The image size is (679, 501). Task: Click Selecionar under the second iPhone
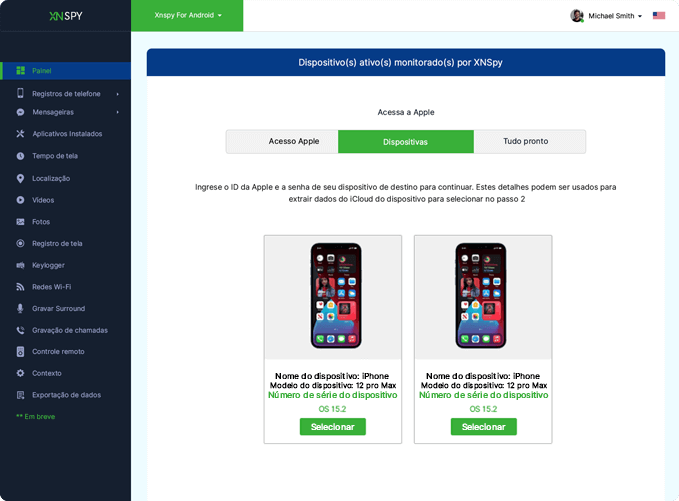[x=484, y=427]
